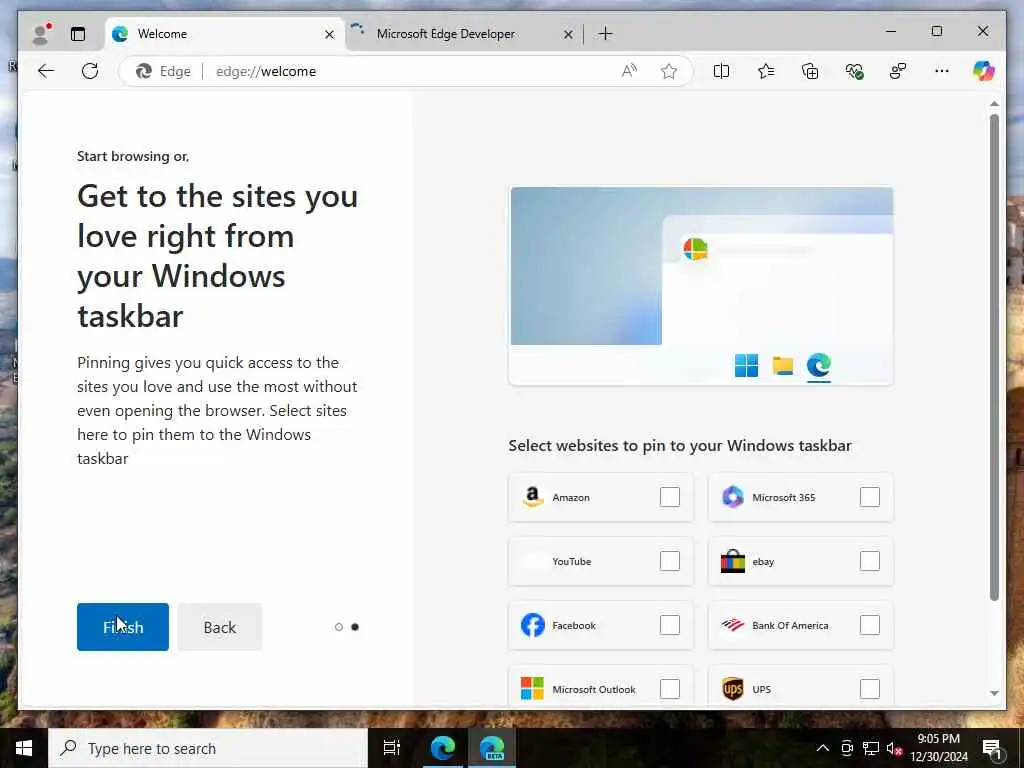Open the Copilot icon
The image size is (1024, 768).
pos(983,71)
